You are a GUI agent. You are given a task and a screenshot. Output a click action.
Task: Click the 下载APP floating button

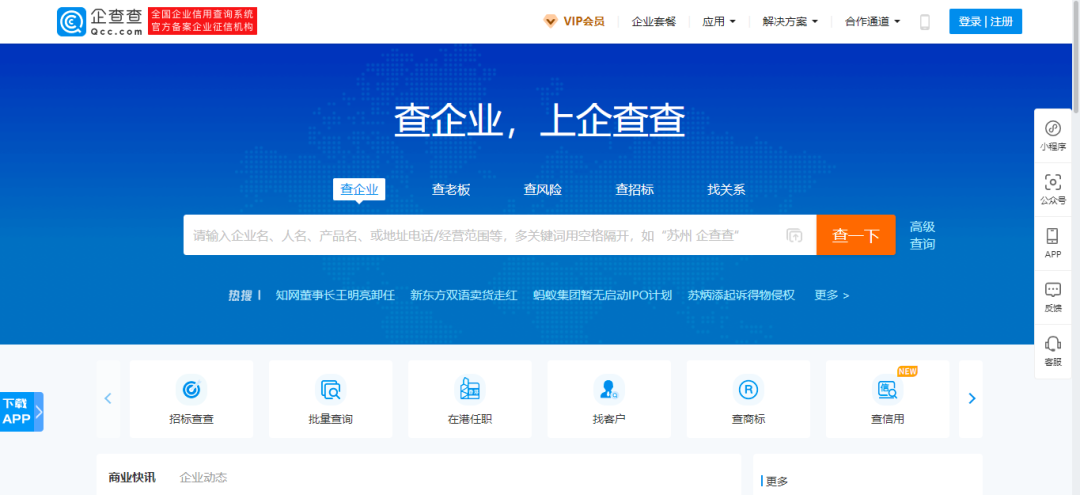point(21,412)
